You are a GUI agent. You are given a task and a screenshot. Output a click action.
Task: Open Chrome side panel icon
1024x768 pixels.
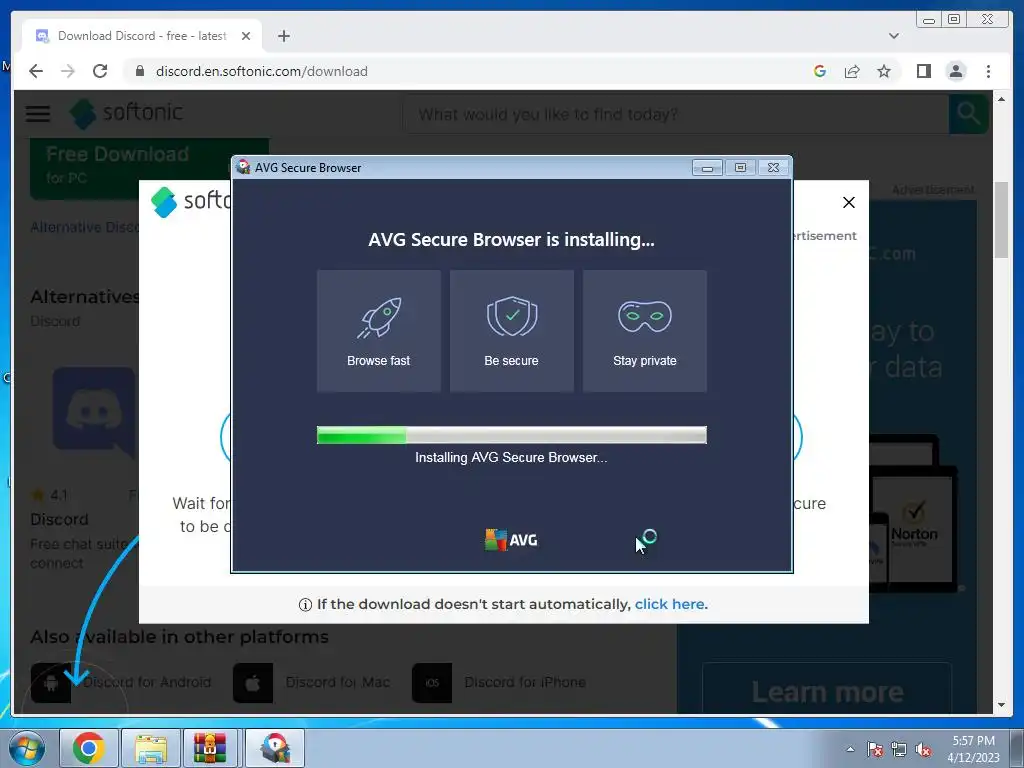(923, 71)
